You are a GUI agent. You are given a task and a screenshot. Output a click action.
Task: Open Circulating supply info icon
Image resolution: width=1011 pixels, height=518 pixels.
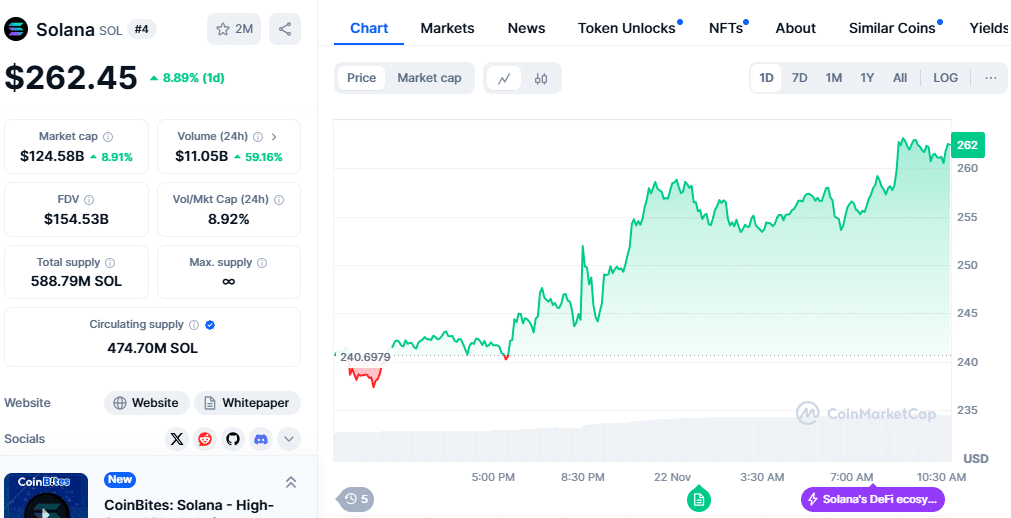(194, 324)
